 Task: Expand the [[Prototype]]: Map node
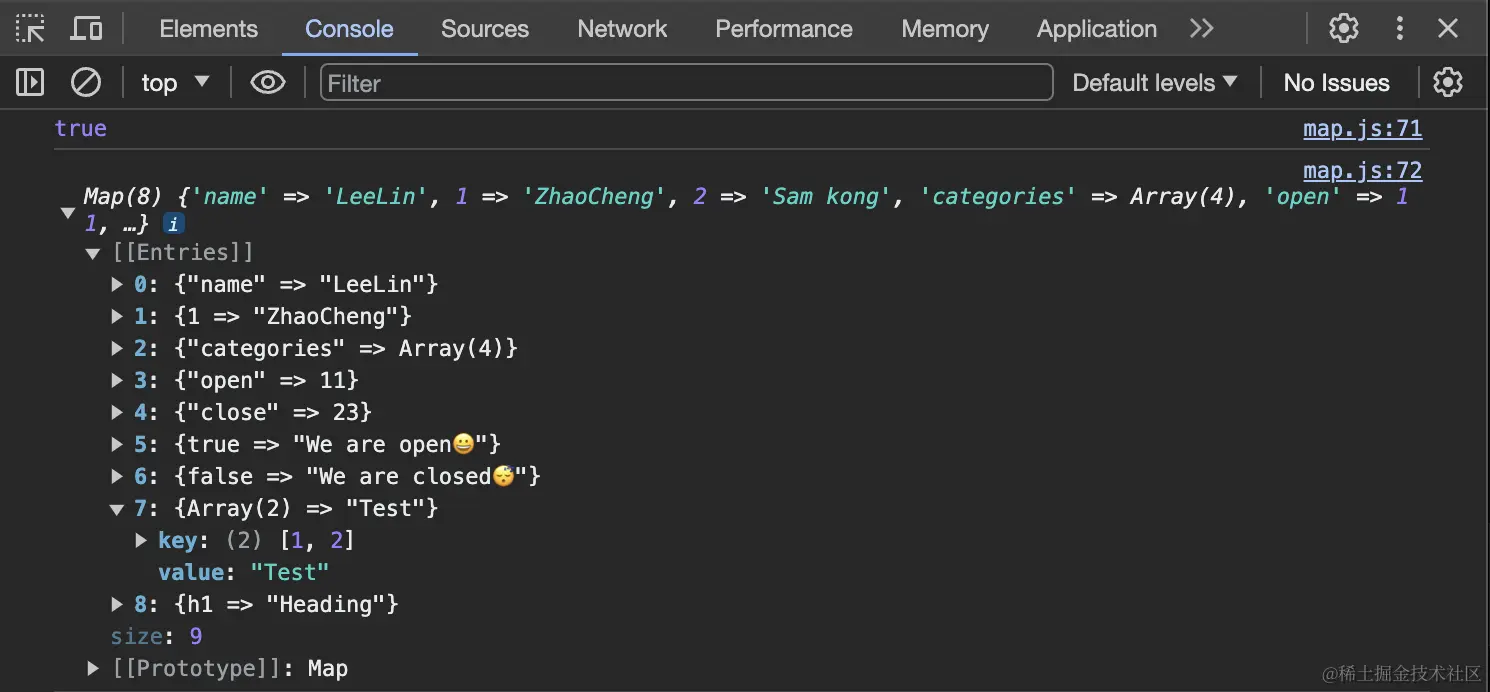coord(93,668)
